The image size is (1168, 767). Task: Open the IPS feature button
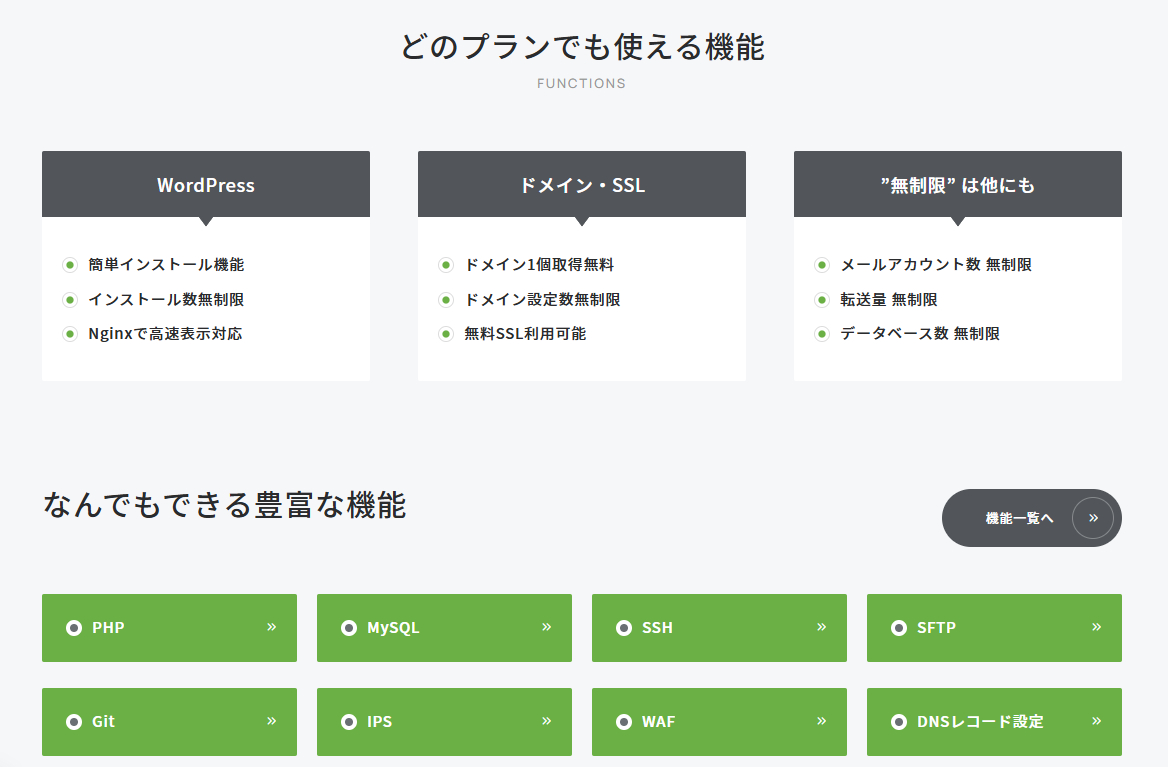pos(444,722)
